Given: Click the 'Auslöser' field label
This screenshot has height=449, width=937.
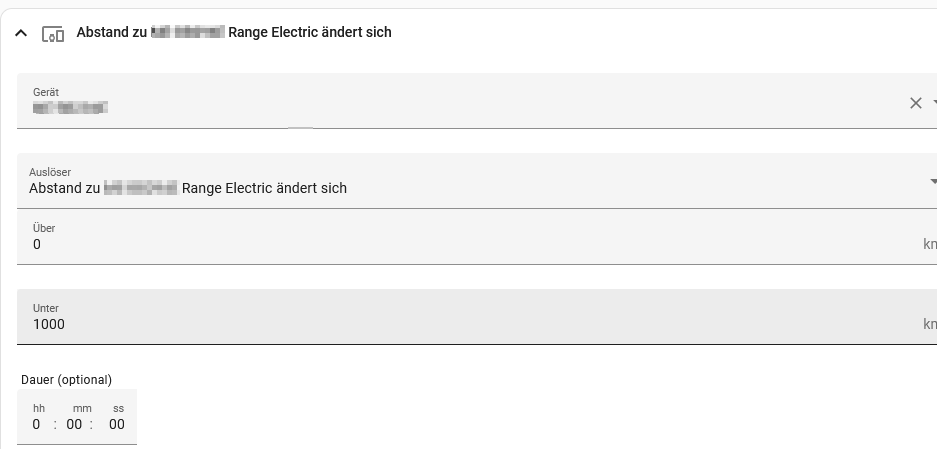Looking at the screenshot, I should [x=50, y=172].
